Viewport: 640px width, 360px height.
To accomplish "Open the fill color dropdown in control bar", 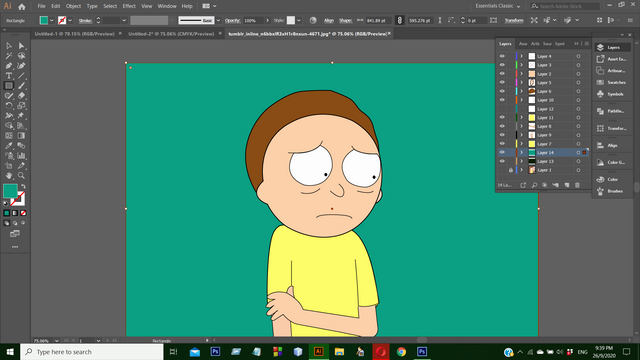I will point(51,20).
